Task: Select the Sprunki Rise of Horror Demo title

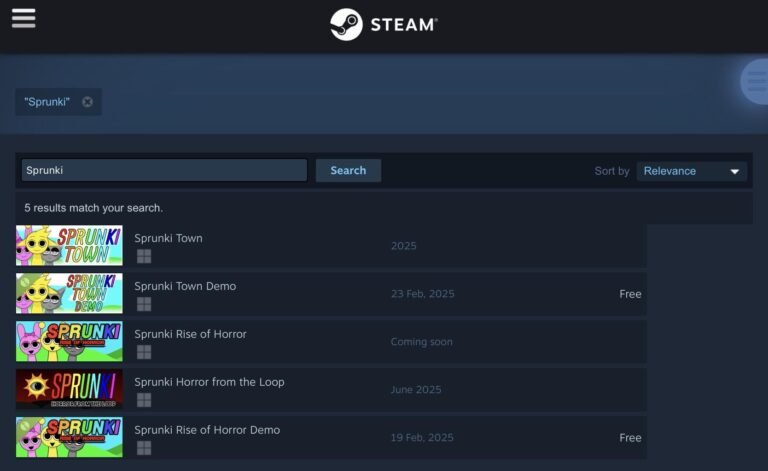Action: (207, 430)
